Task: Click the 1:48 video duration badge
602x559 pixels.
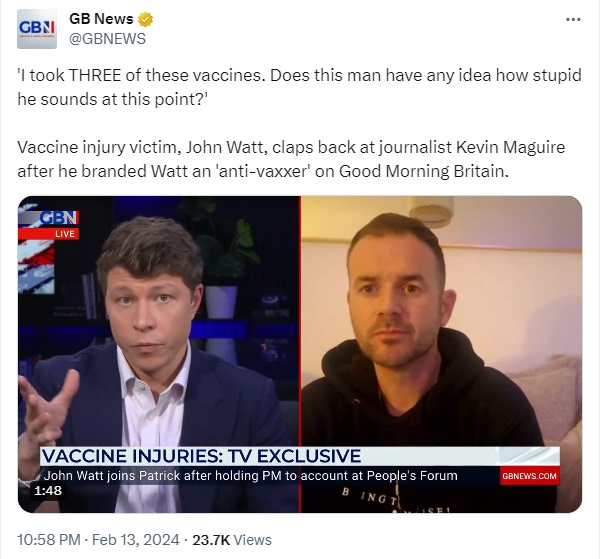Action: (x=48, y=491)
